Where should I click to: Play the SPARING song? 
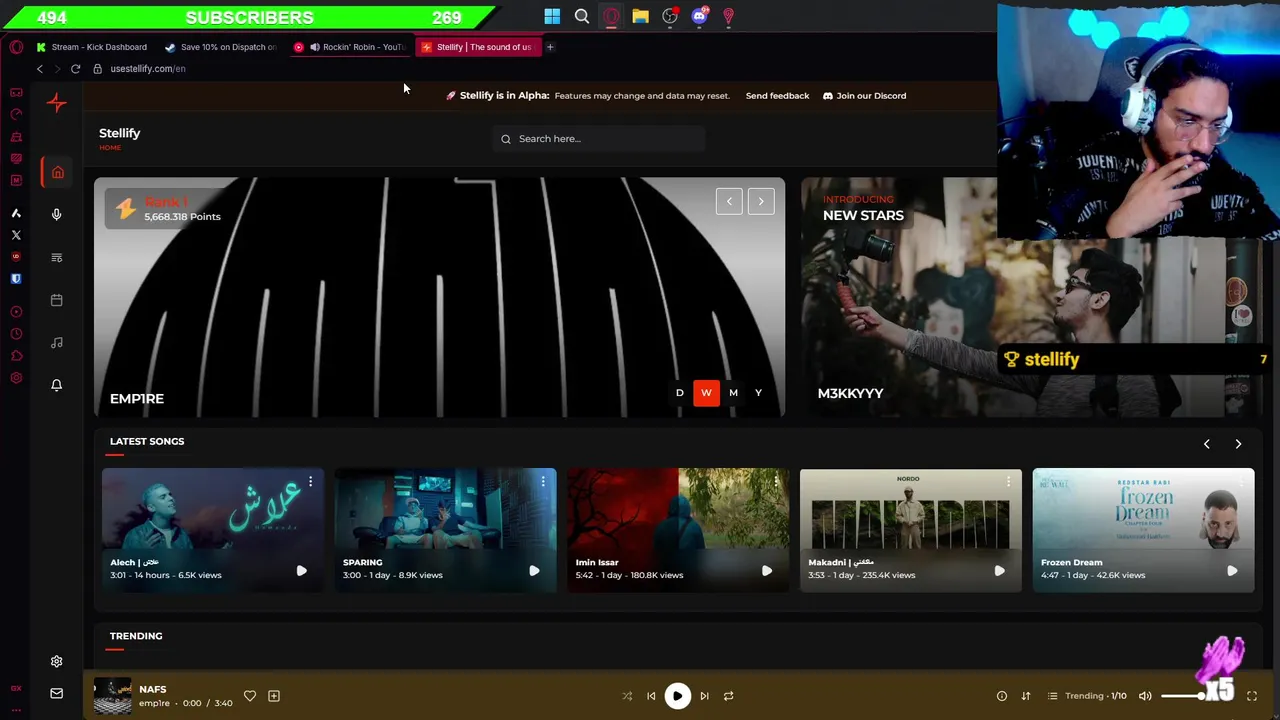click(534, 571)
